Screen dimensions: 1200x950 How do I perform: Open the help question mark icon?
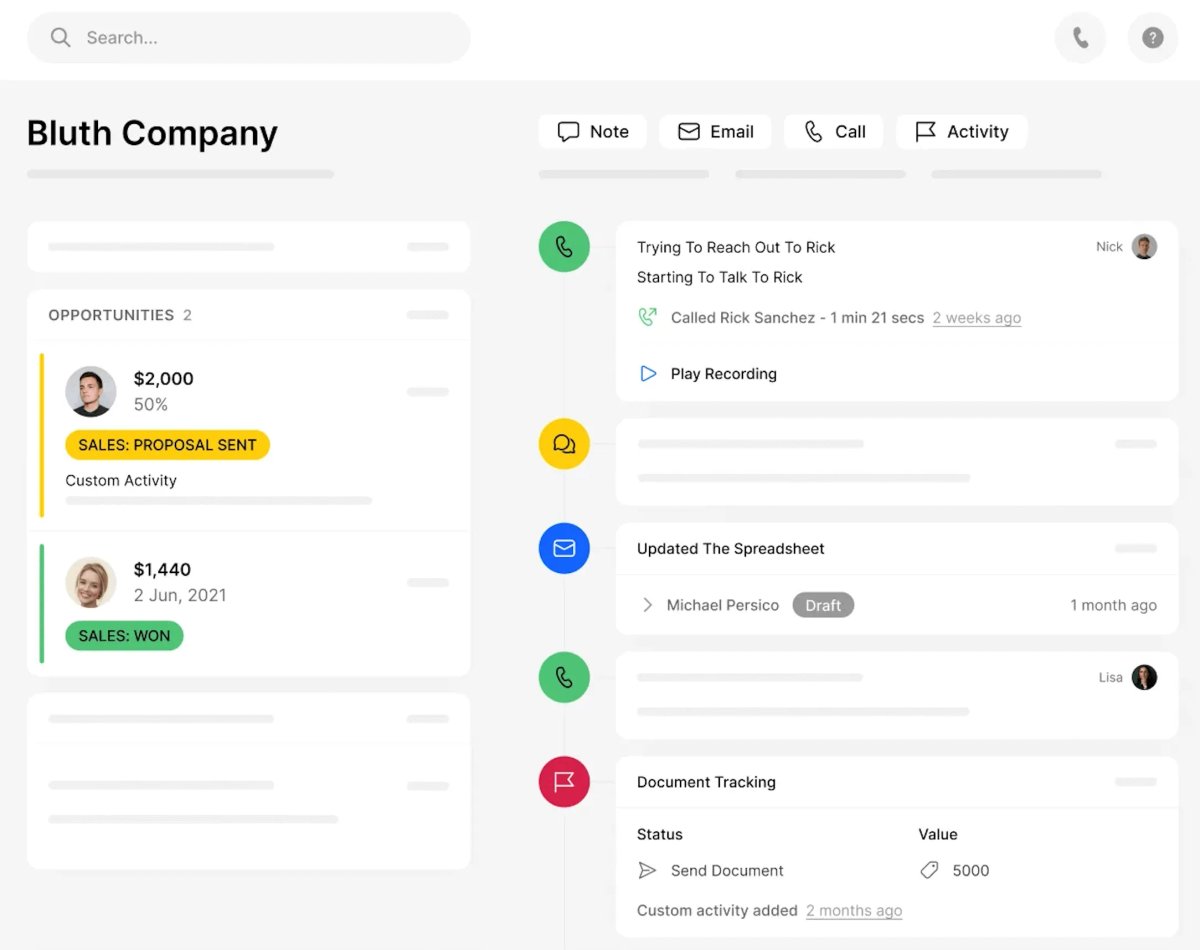[x=1153, y=38]
